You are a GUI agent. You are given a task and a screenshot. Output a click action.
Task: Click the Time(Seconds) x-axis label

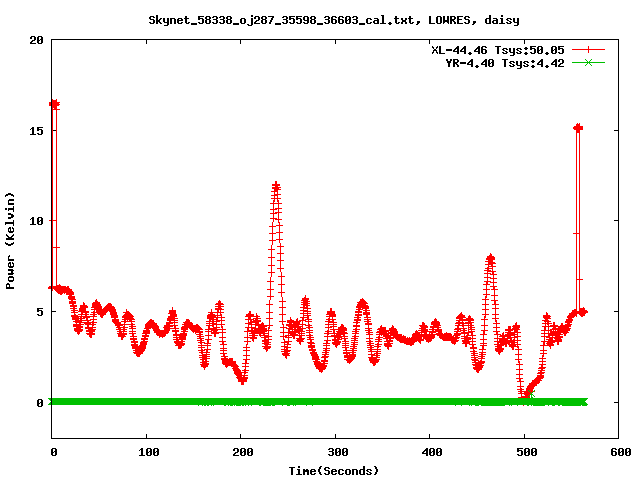[x=334, y=471]
